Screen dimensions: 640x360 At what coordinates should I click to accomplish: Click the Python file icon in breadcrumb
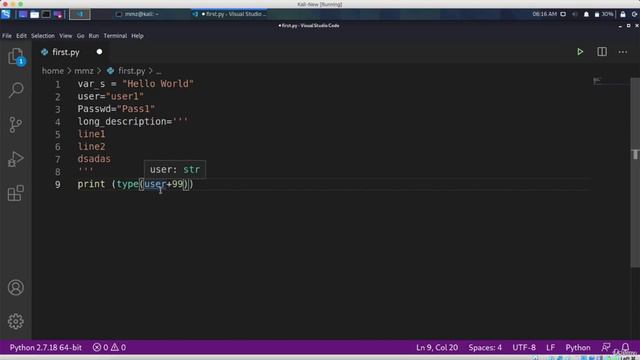pyautogui.click(x=110, y=71)
